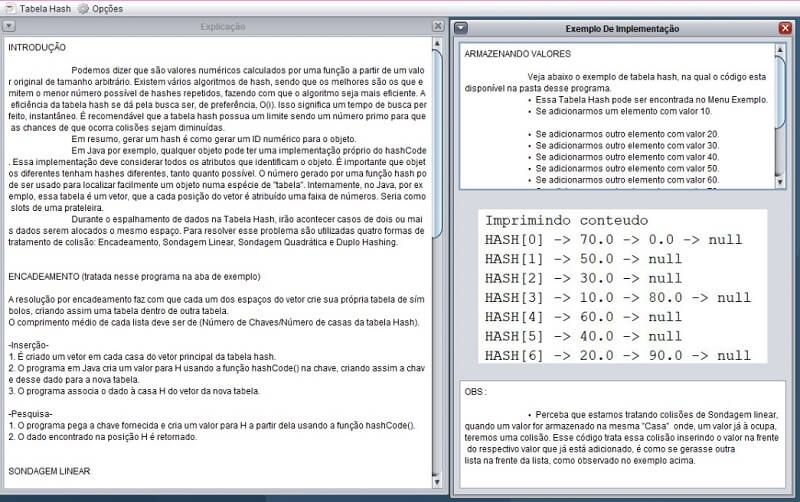Viewport: 800px width, 502px height.
Task: Open Exemplo De Implementação window menu arrow
Action: point(461,29)
